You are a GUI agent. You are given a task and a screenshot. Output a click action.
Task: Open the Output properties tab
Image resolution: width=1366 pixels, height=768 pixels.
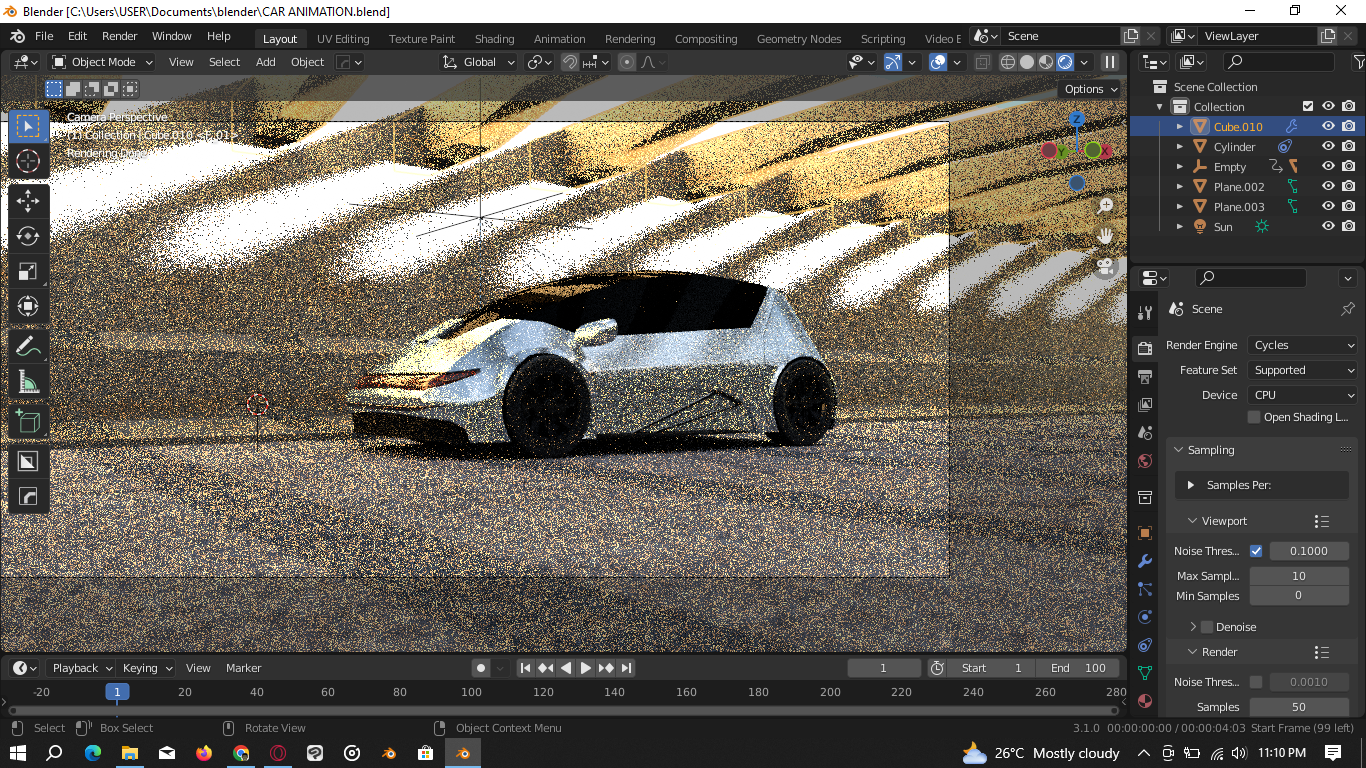pyautogui.click(x=1145, y=376)
